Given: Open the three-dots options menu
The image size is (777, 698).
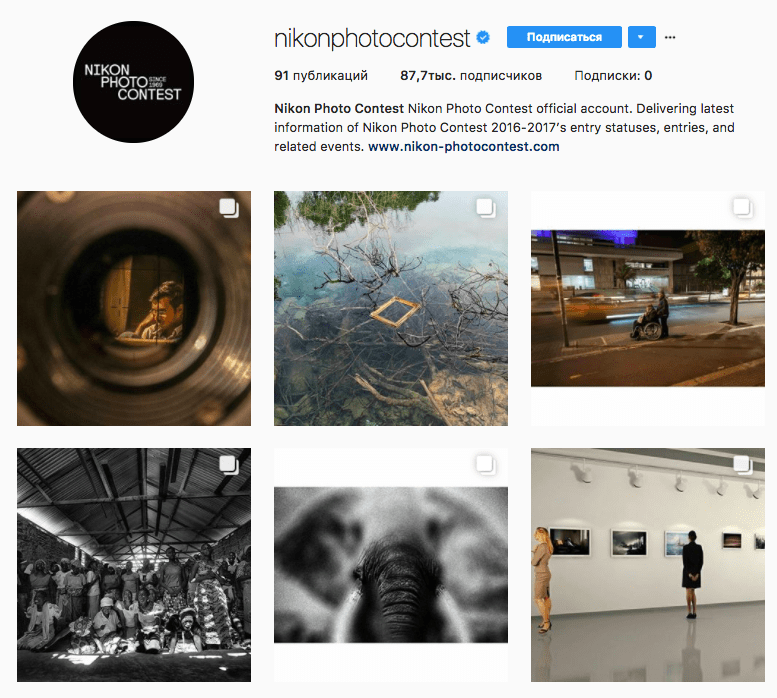Looking at the screenshot, I should pos(670,37).
